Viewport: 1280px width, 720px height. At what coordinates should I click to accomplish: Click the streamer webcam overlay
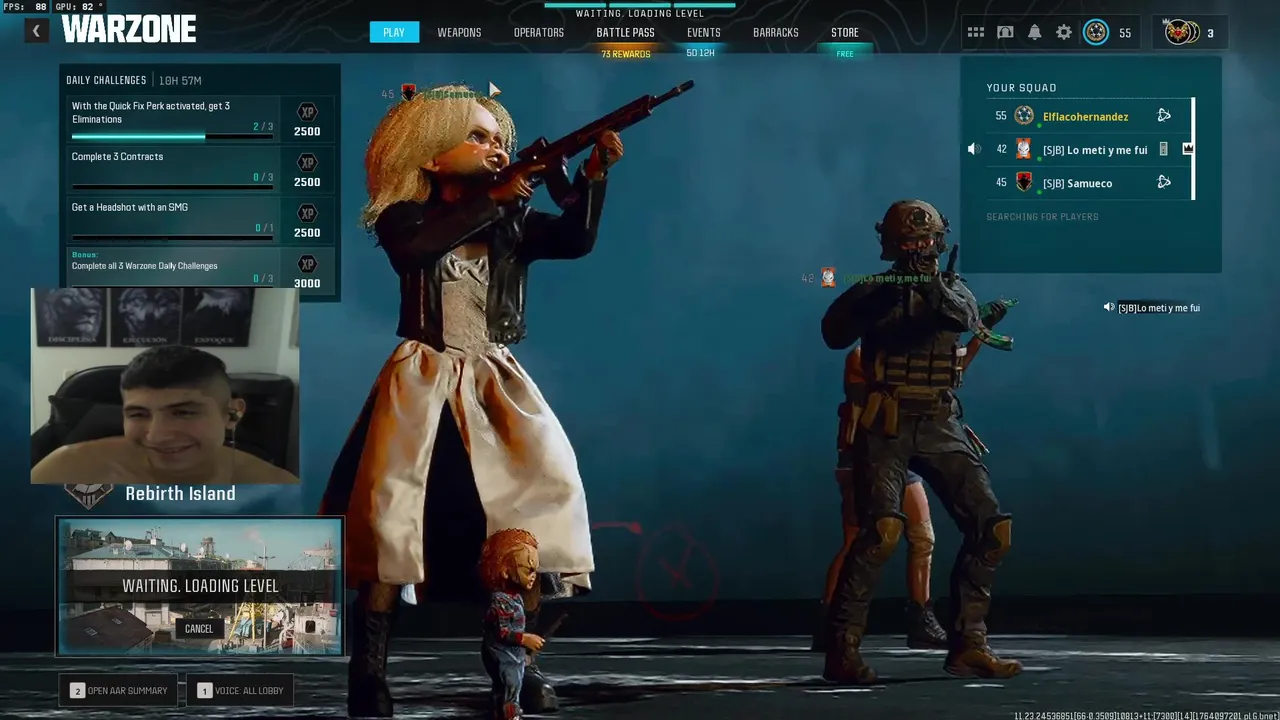pos(165,386)
